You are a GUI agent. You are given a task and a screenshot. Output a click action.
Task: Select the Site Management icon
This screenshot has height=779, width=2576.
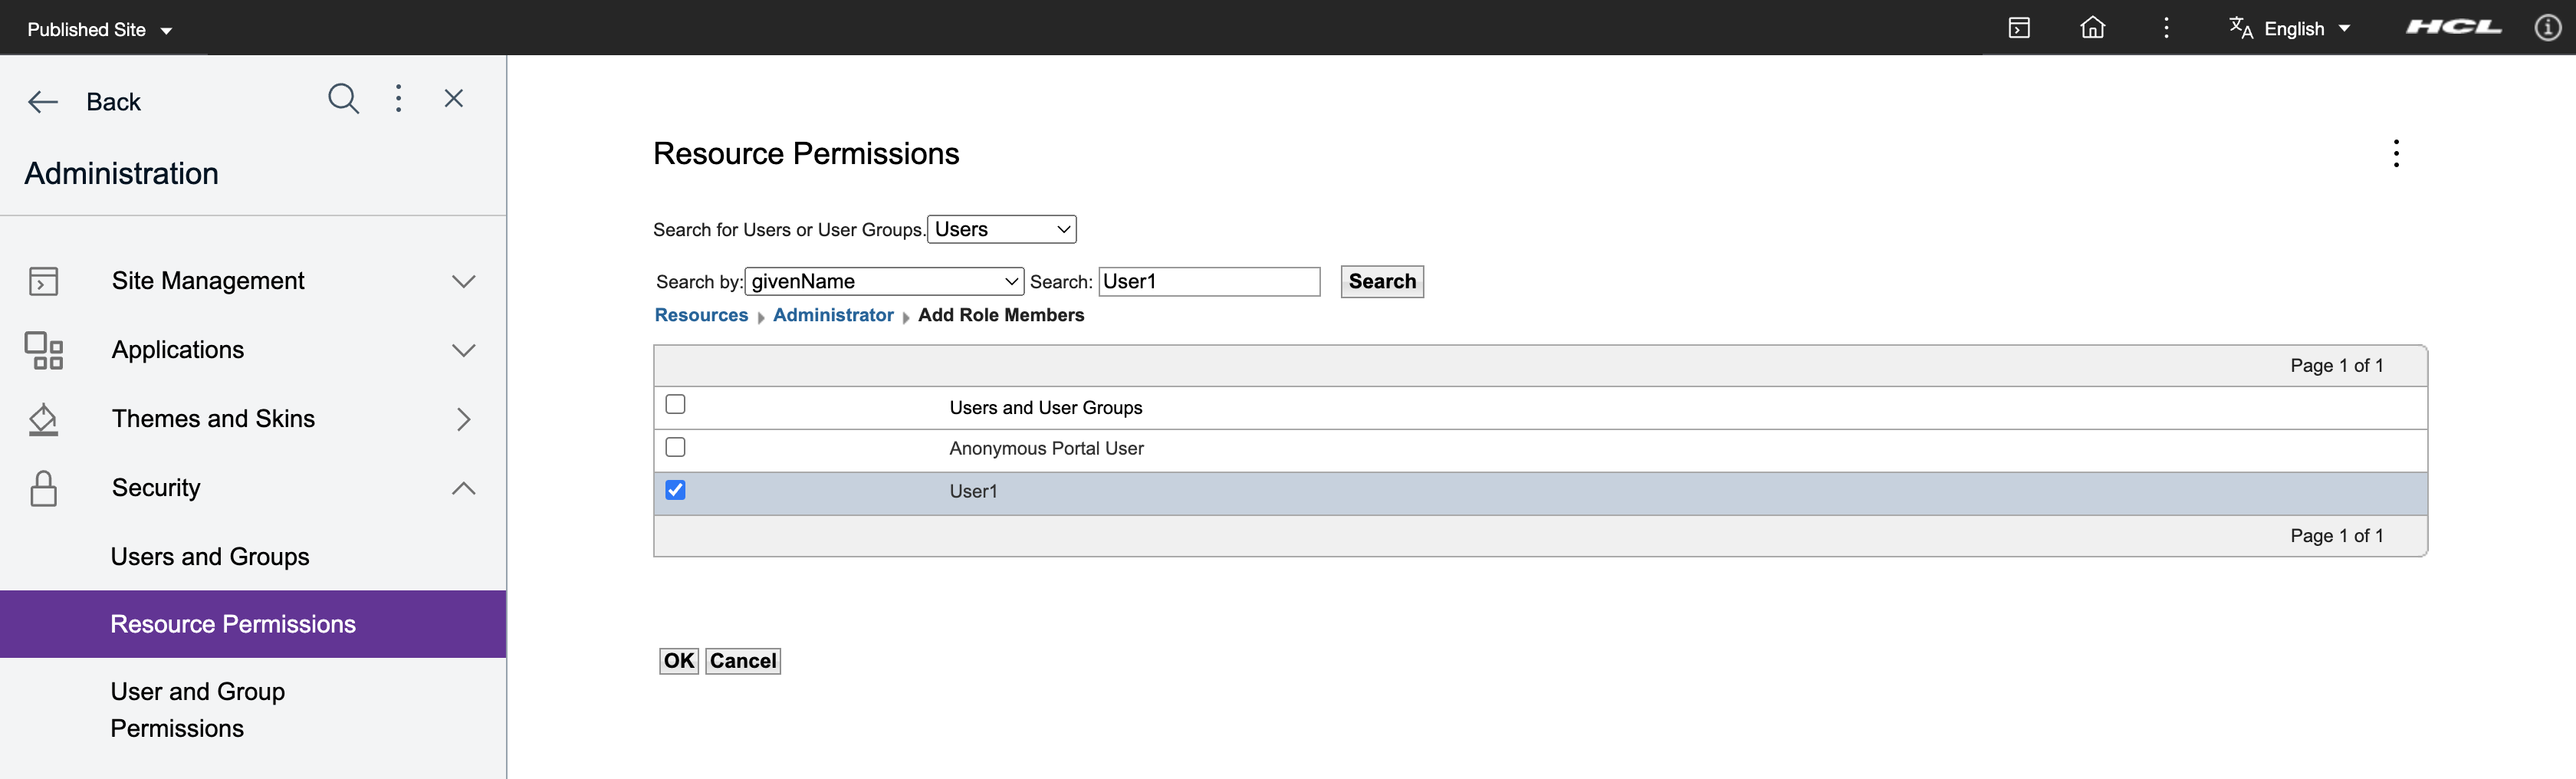coord(42,281)
